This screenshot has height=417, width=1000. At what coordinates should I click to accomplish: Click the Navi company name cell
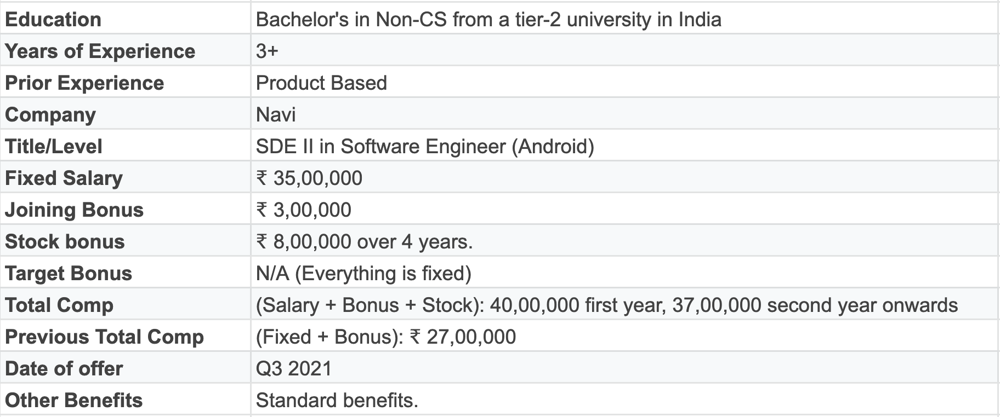pos(276,115)
